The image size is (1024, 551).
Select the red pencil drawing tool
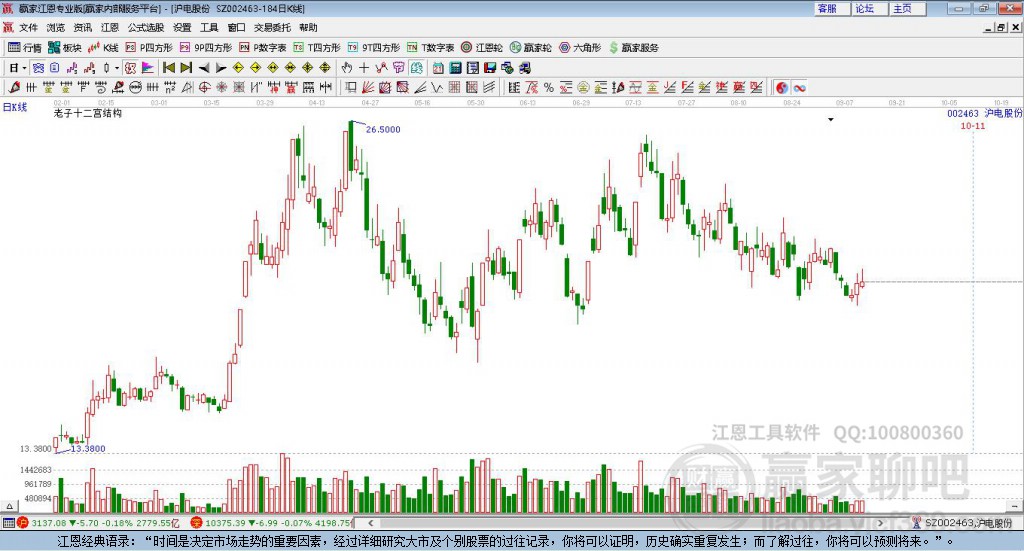click(x=14, y=87)
